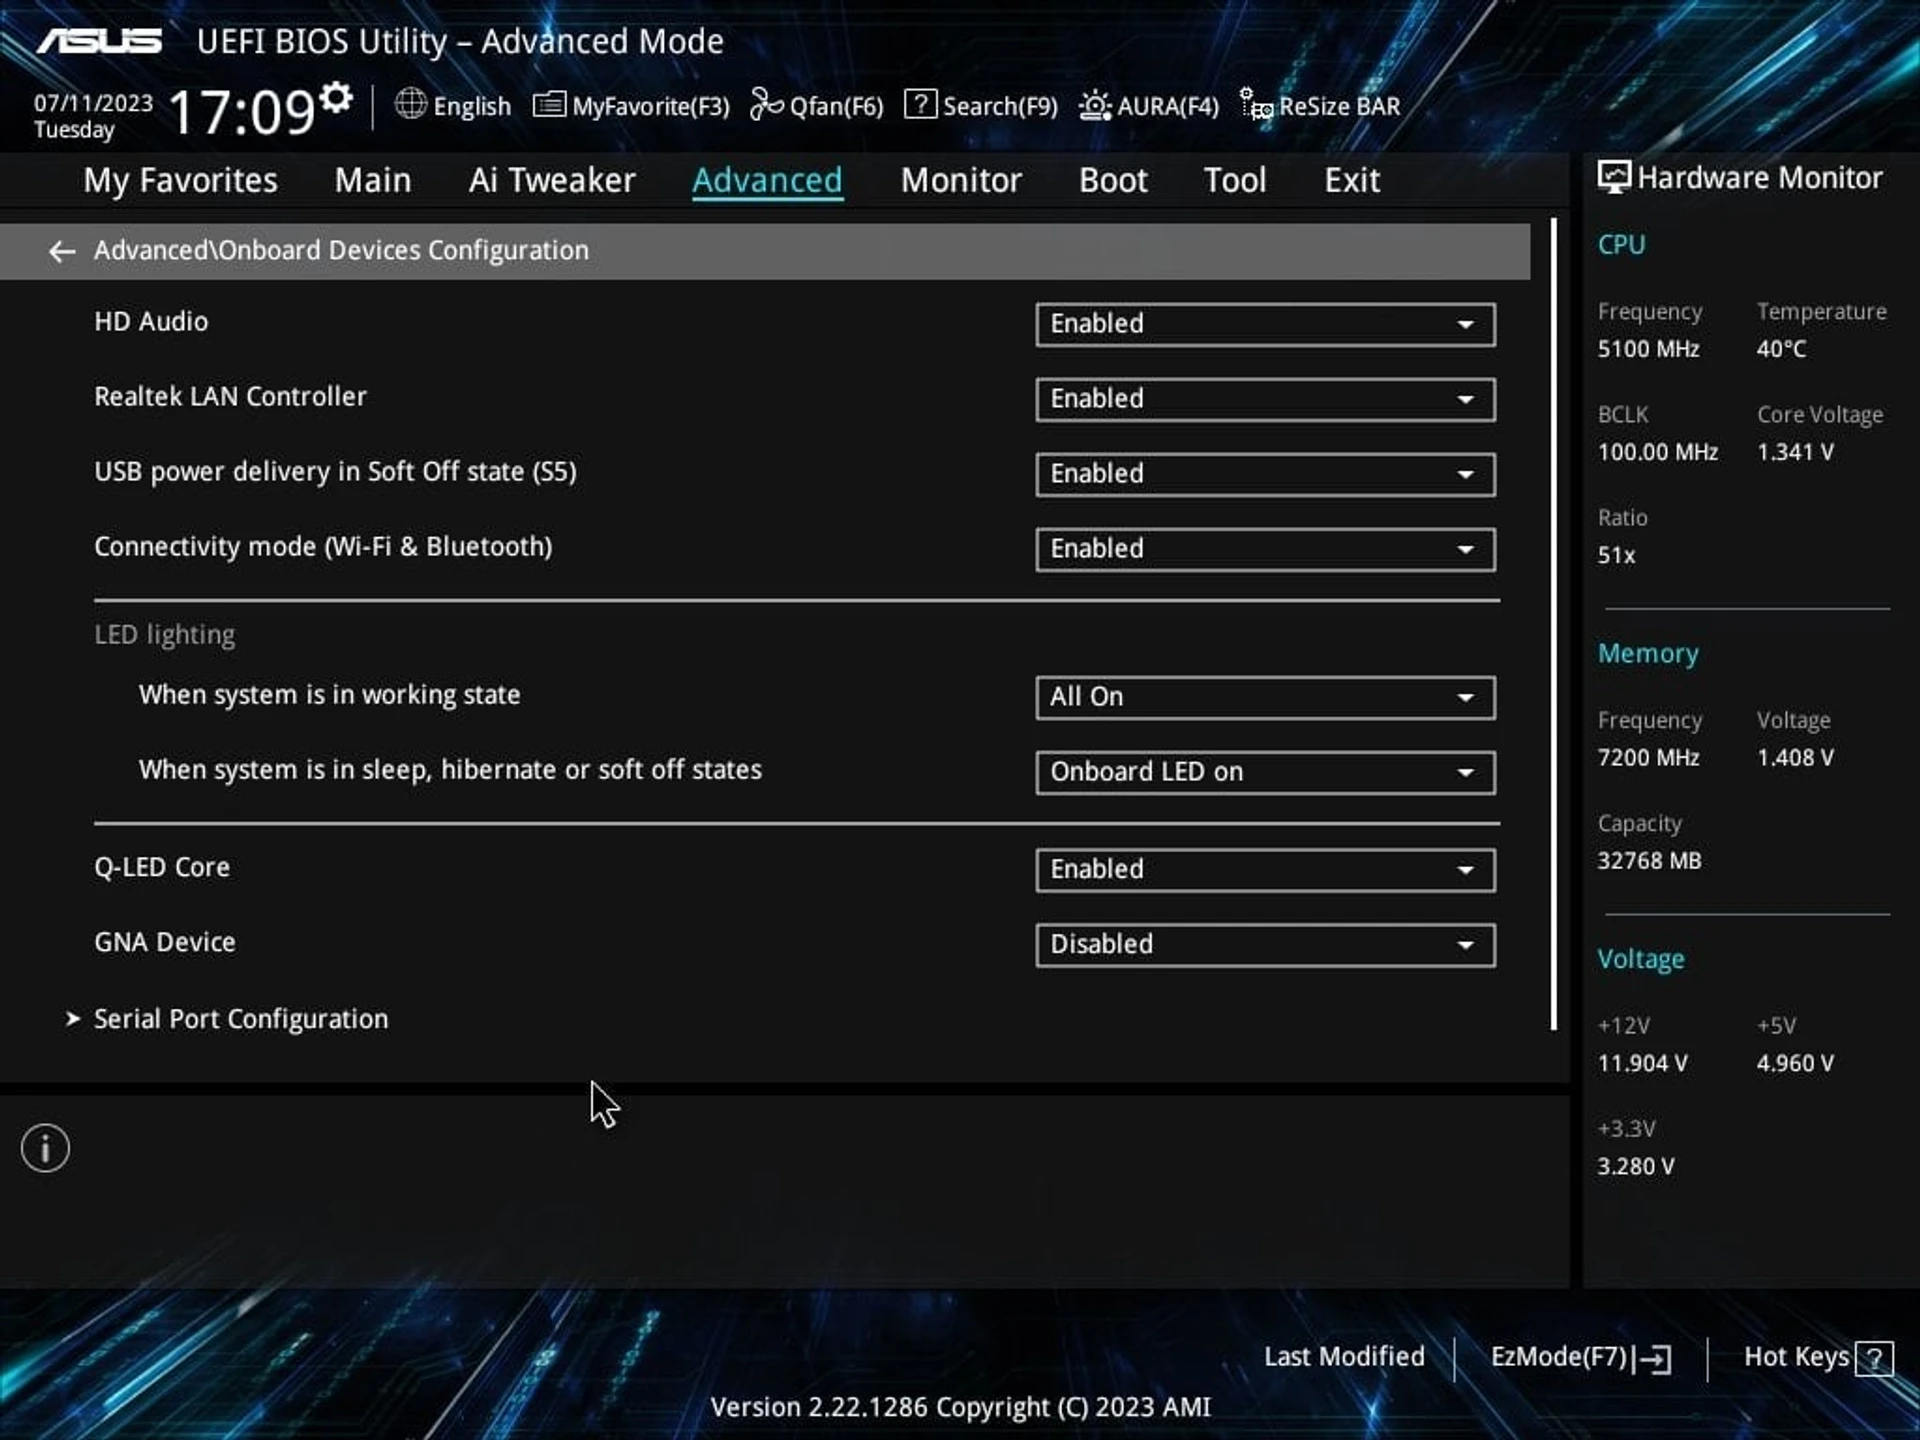Click the Qfan fan icon
This screenshot has width=1920, height=1440.
(766, 104)
